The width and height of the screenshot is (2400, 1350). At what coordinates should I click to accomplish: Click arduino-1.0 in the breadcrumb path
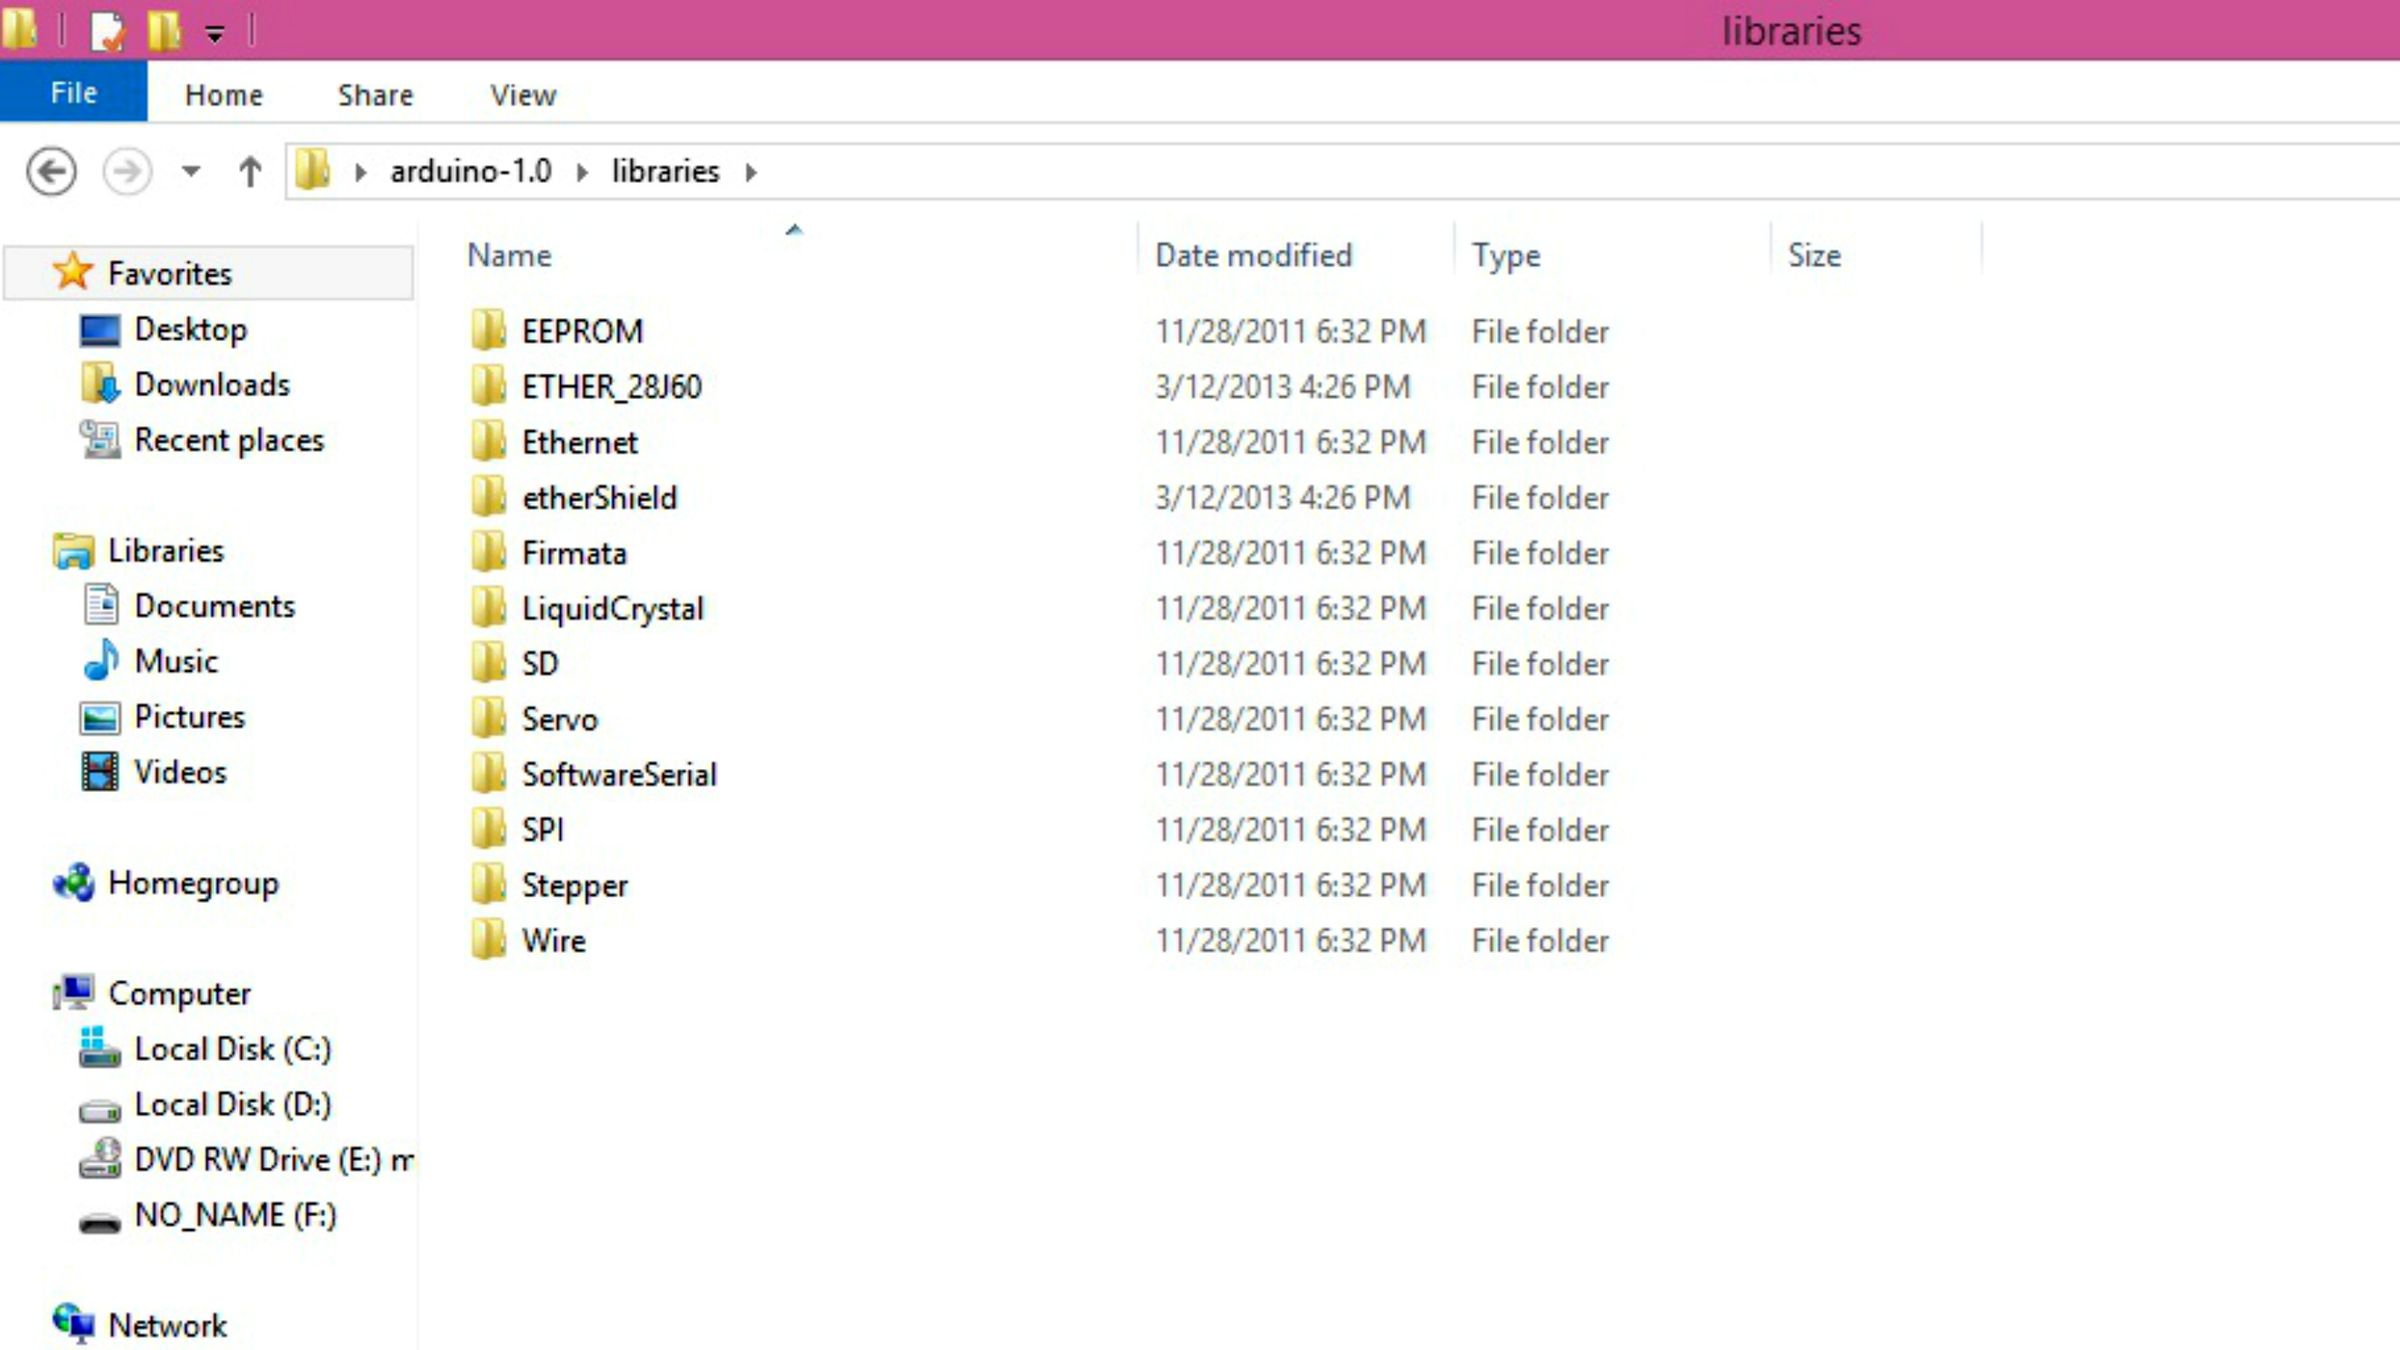point(470,172)
